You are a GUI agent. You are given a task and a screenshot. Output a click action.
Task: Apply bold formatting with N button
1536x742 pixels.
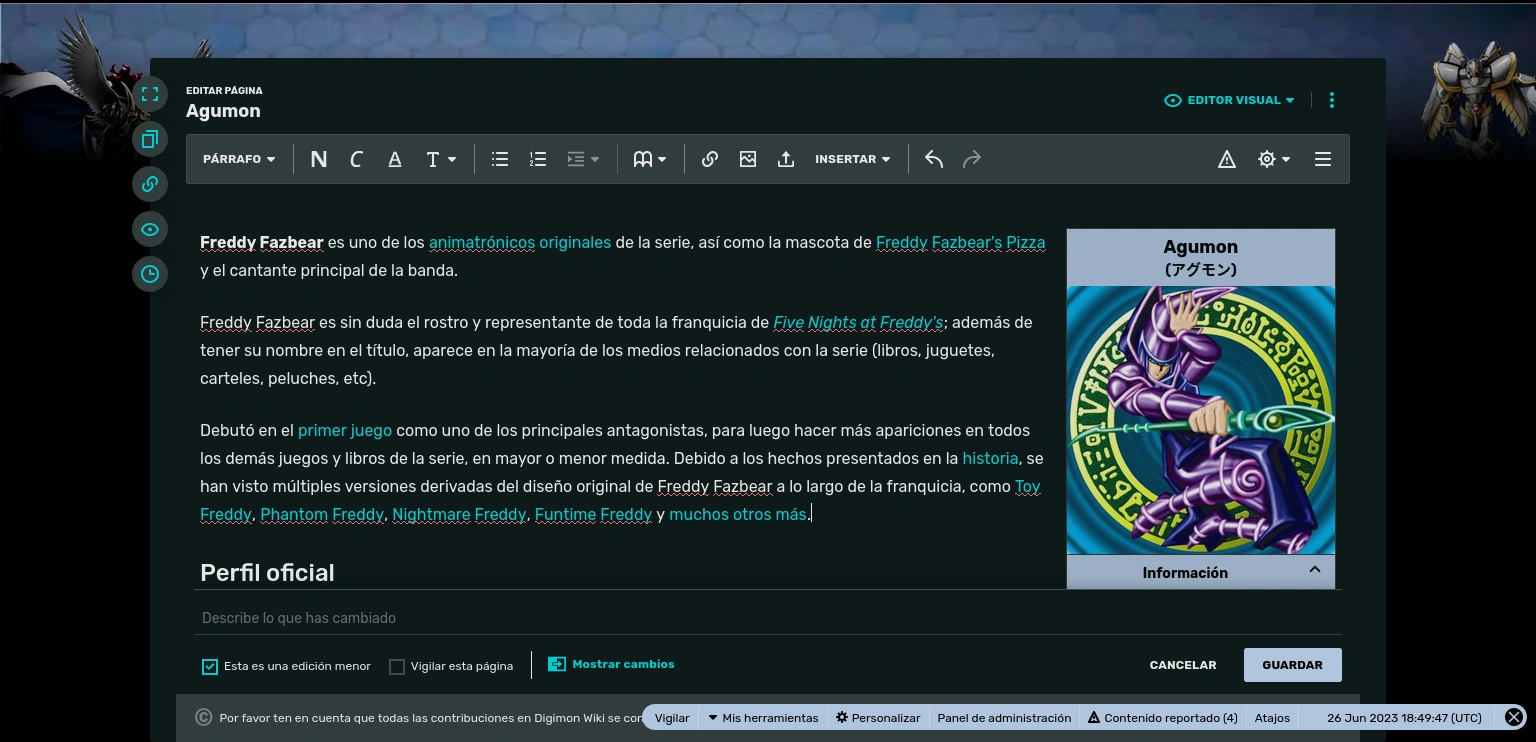pos(319,159)
